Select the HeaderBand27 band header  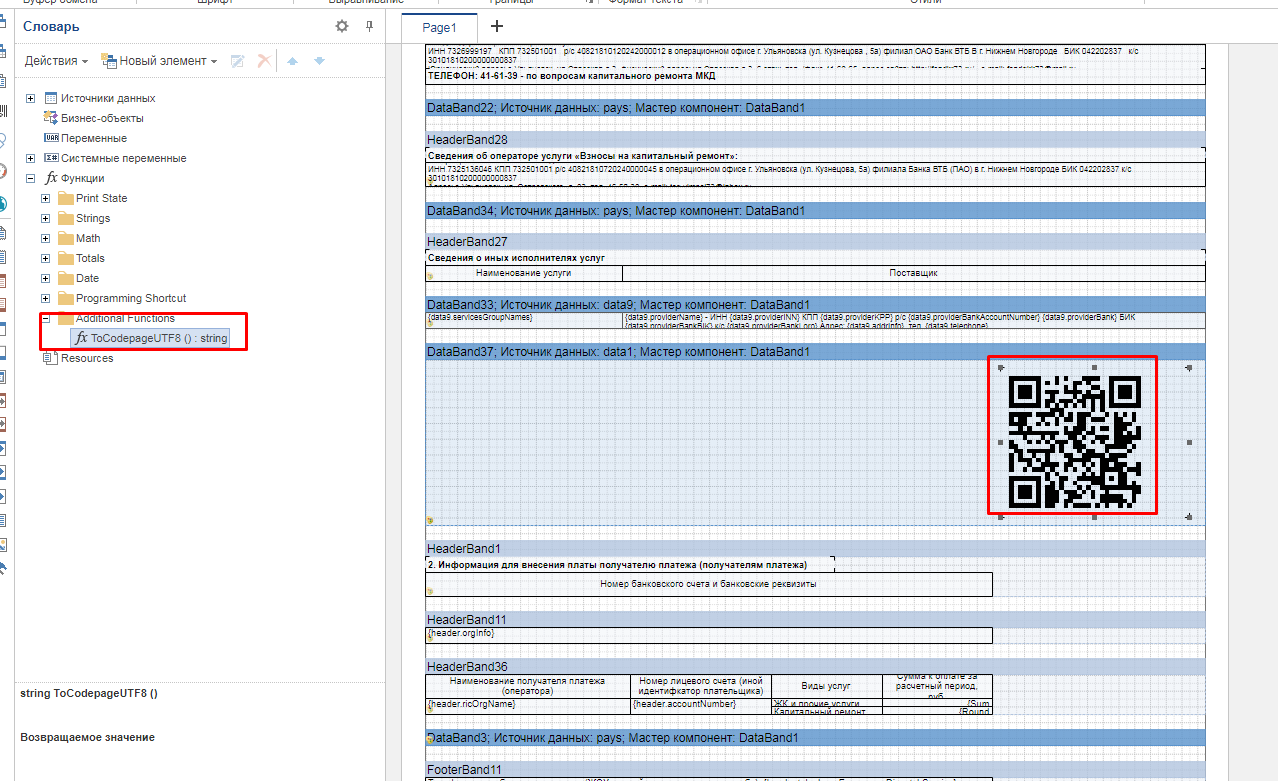click(x=815, y=242)
